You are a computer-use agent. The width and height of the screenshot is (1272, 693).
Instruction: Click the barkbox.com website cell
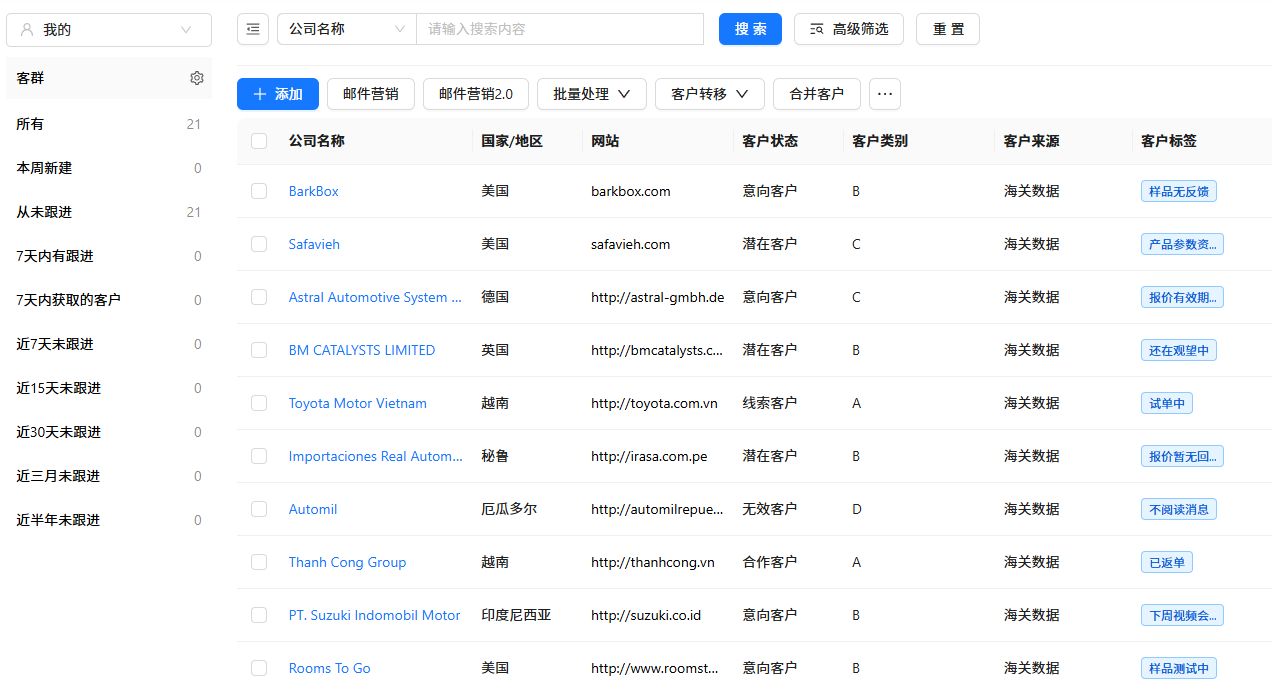pos(631,191)
